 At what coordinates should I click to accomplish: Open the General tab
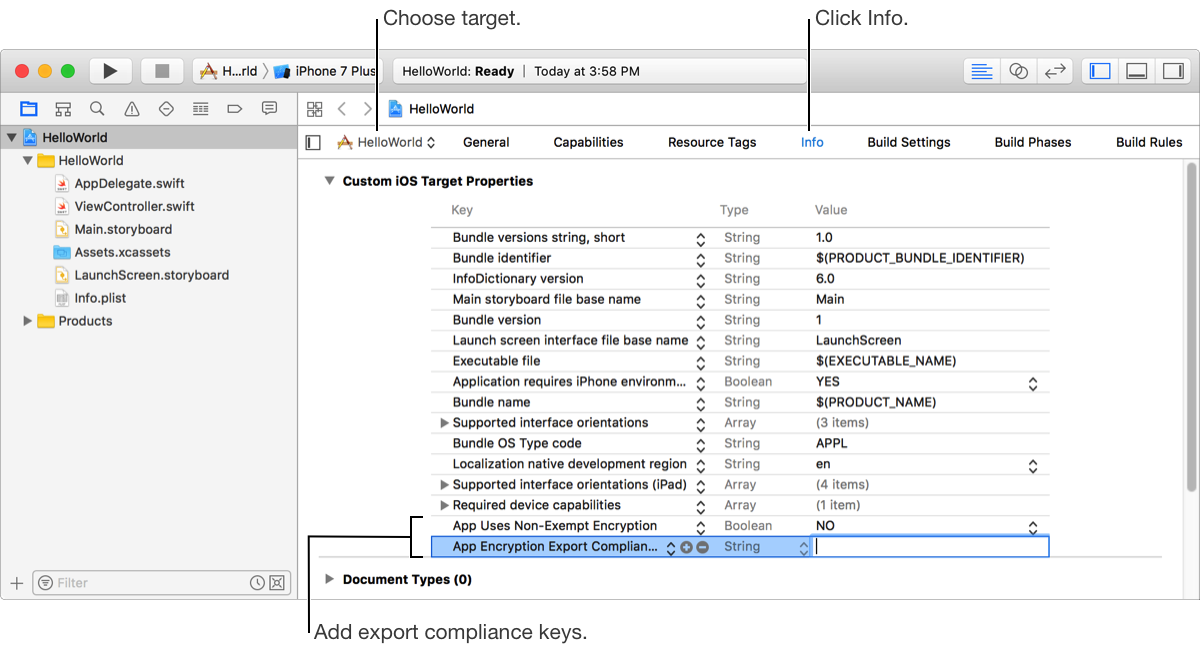coord(486,142)
